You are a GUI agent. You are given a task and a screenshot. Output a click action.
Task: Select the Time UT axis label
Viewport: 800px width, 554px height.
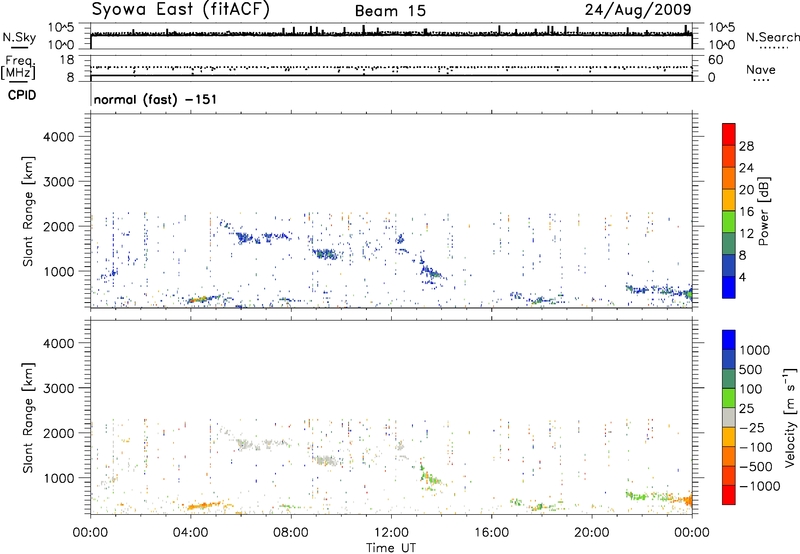(x=391, y=548)
